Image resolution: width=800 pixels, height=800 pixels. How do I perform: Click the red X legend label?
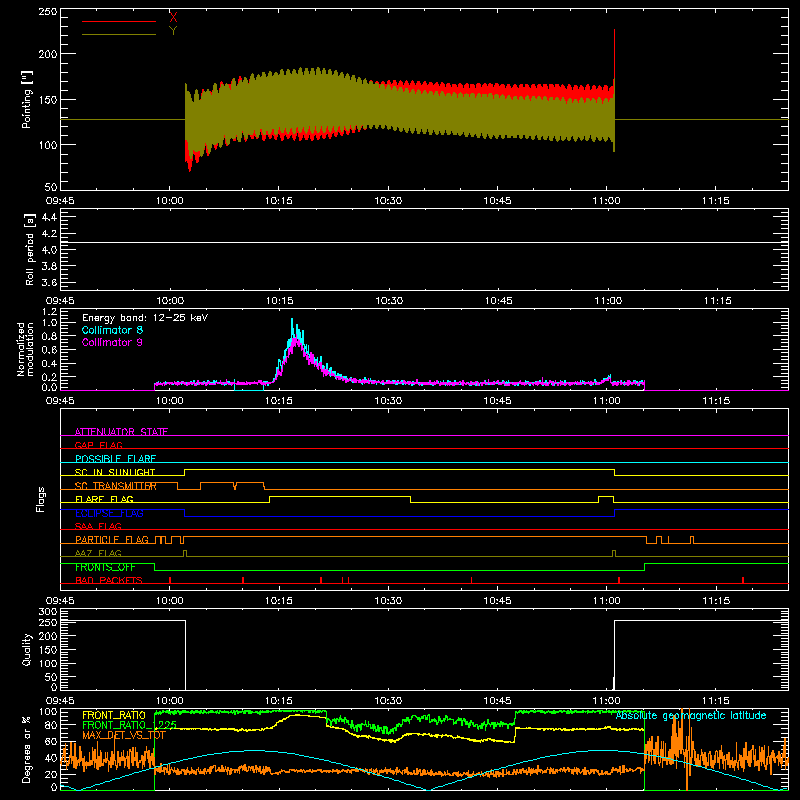tap(173, 18)
